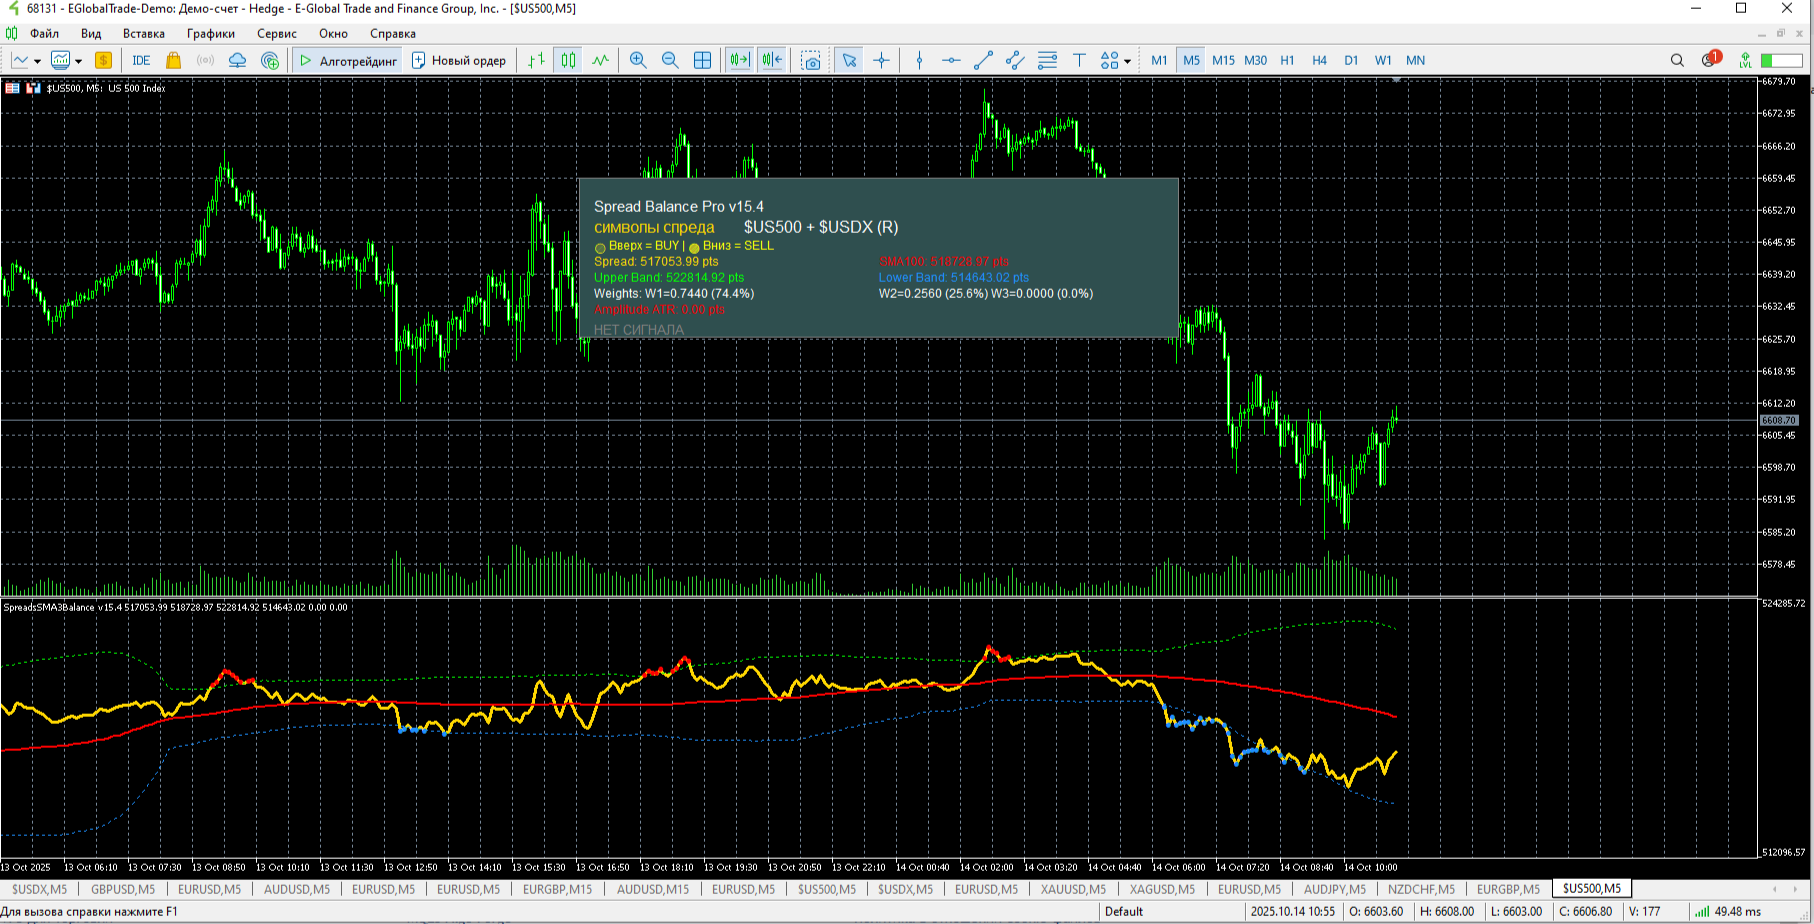This screenshot has width=1814, height=924.
Task: Set timeframe to H1
Action: [x=1287, y=60]
